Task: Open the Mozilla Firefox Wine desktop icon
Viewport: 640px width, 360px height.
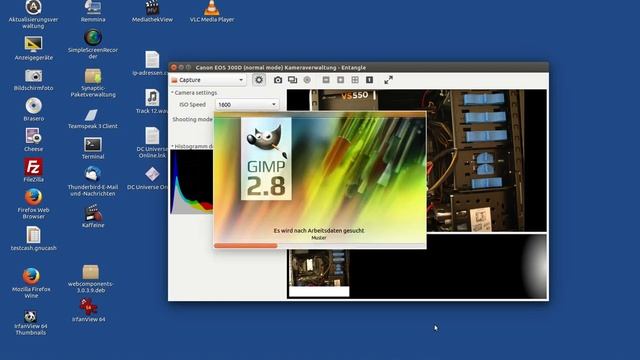Action: 31,282
